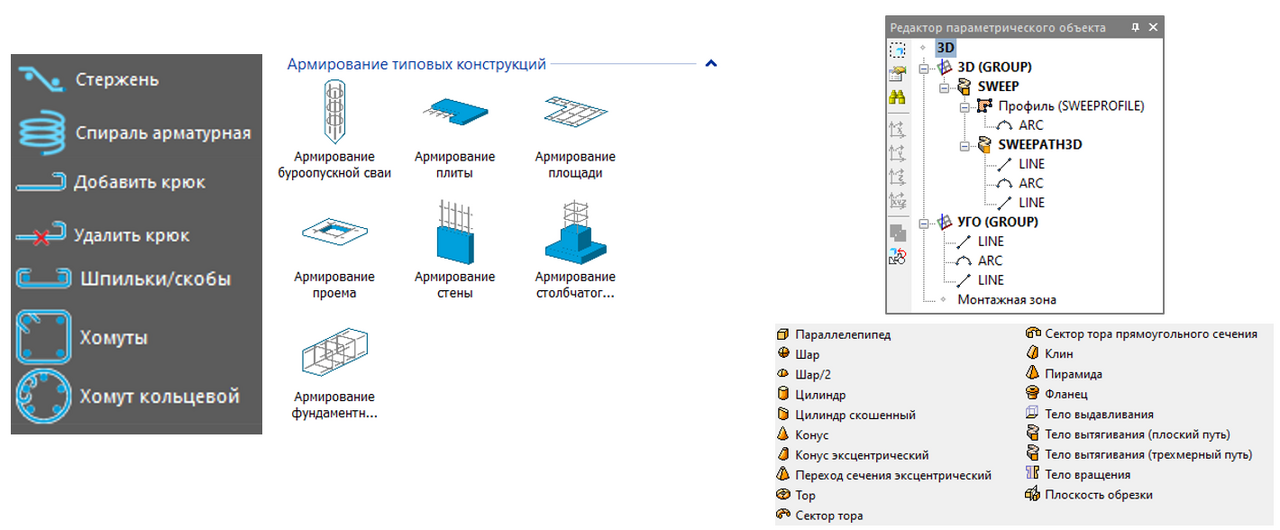
Task: Choose Параллелепипед from primitives list
Action: pos(833,335)
